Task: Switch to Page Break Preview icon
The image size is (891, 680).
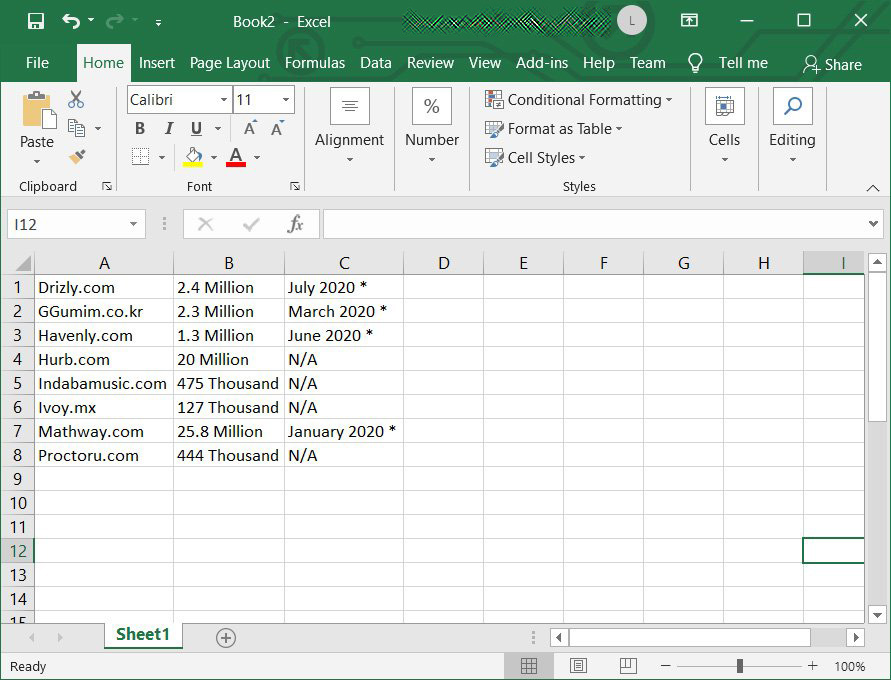Action: 628,666
